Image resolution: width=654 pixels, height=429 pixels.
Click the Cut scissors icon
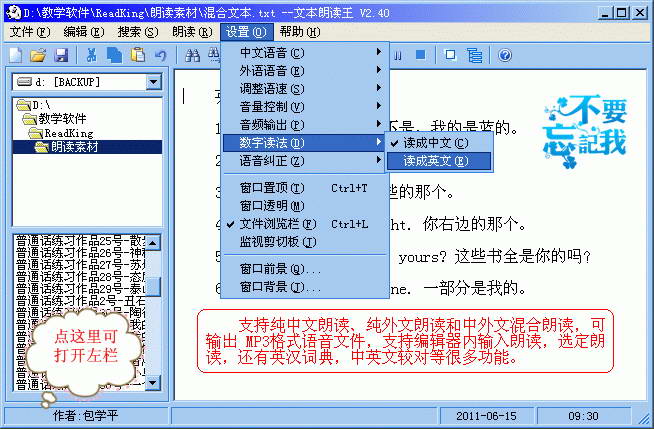tap(91, 54)
